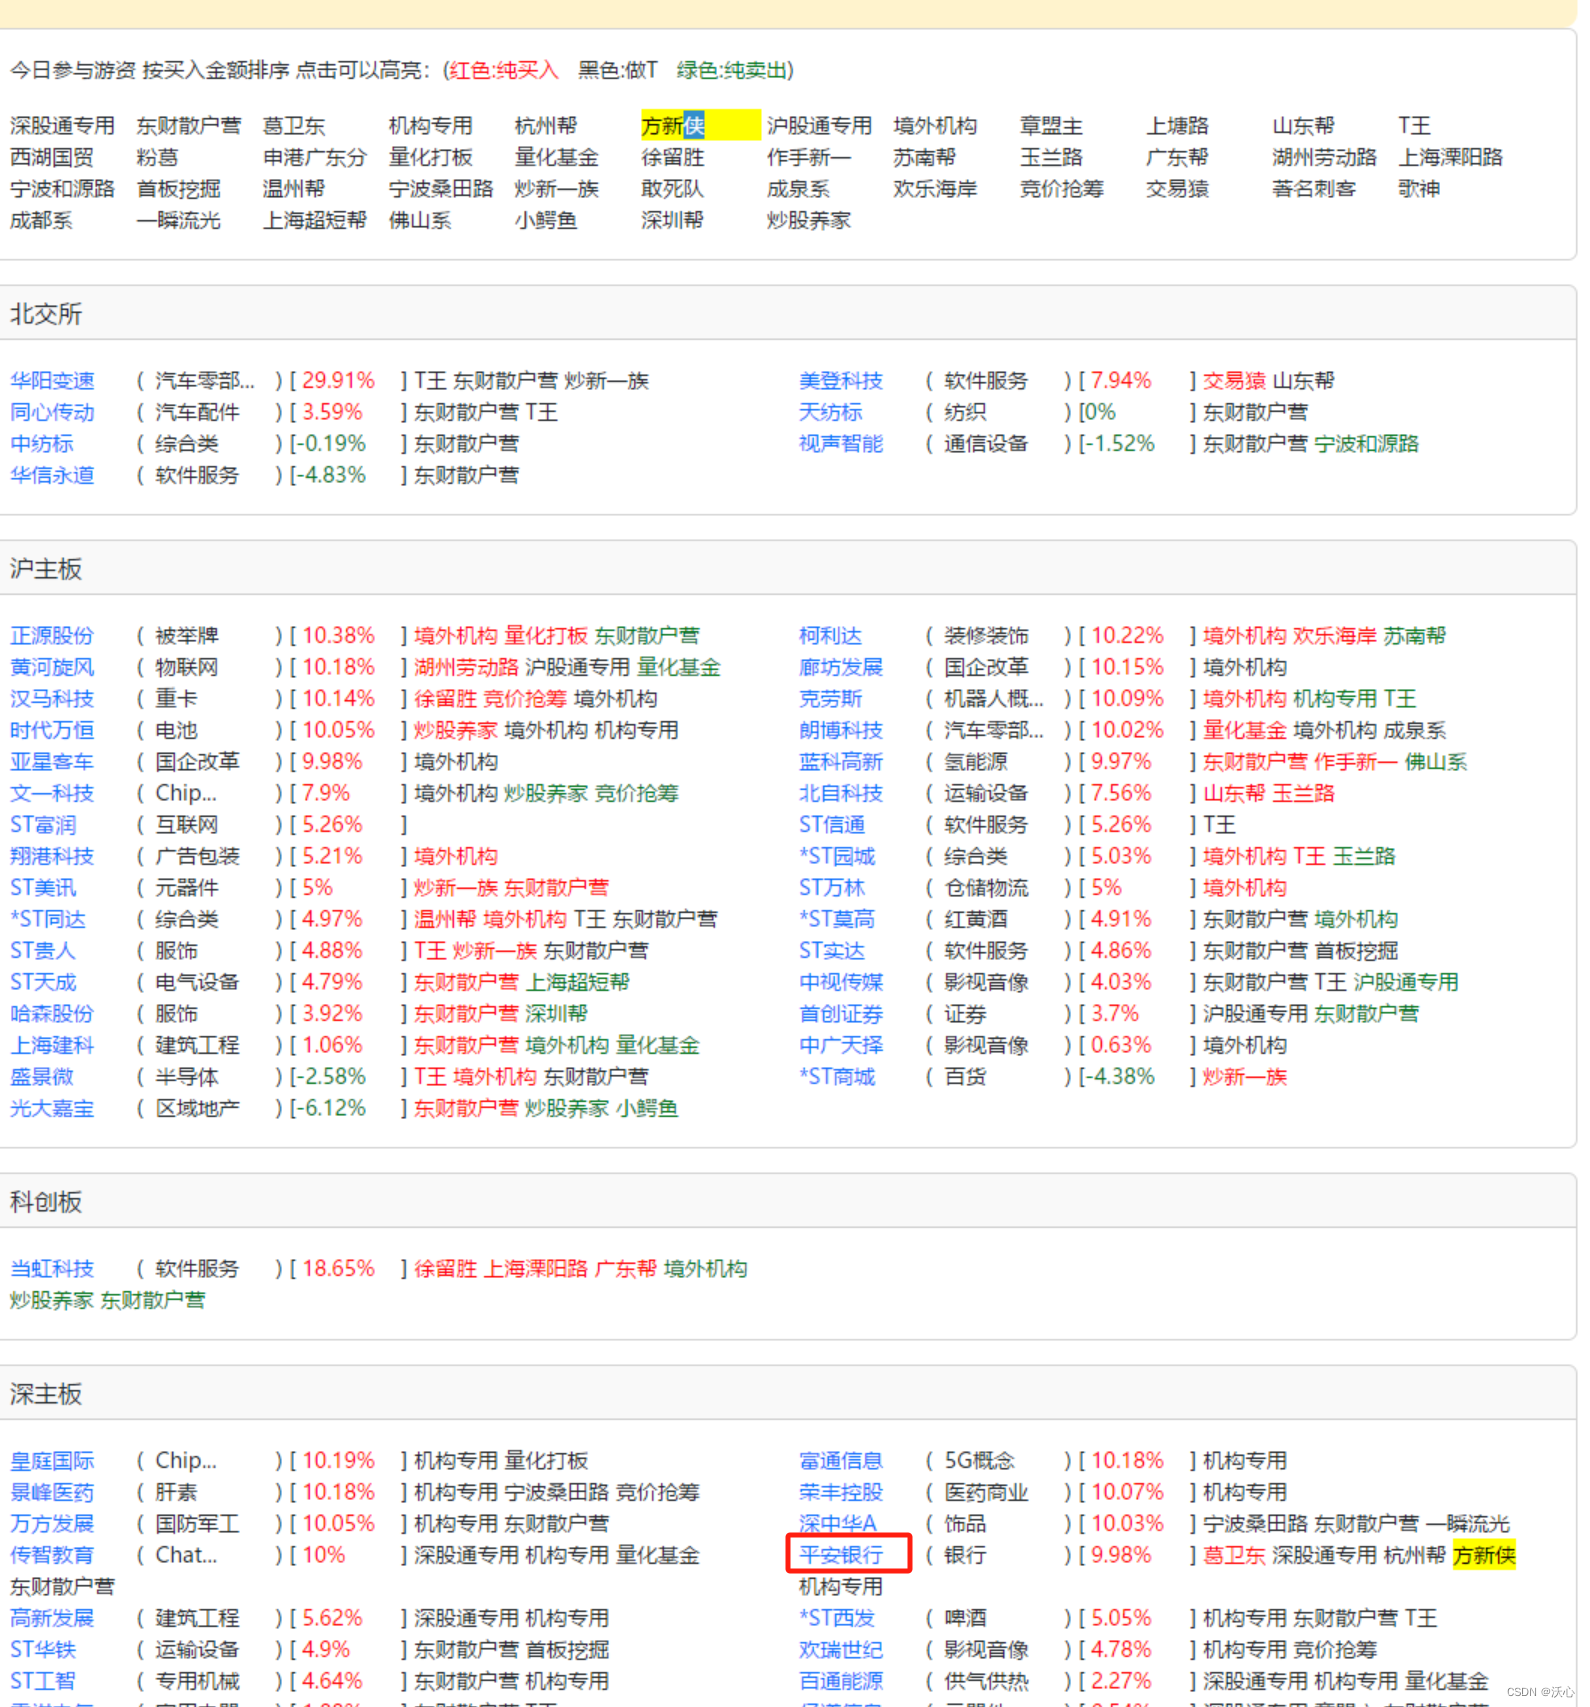Select 章盟主 in the top trader list
This screenshot has height=1707, width=1590.
click(1051, 126)
